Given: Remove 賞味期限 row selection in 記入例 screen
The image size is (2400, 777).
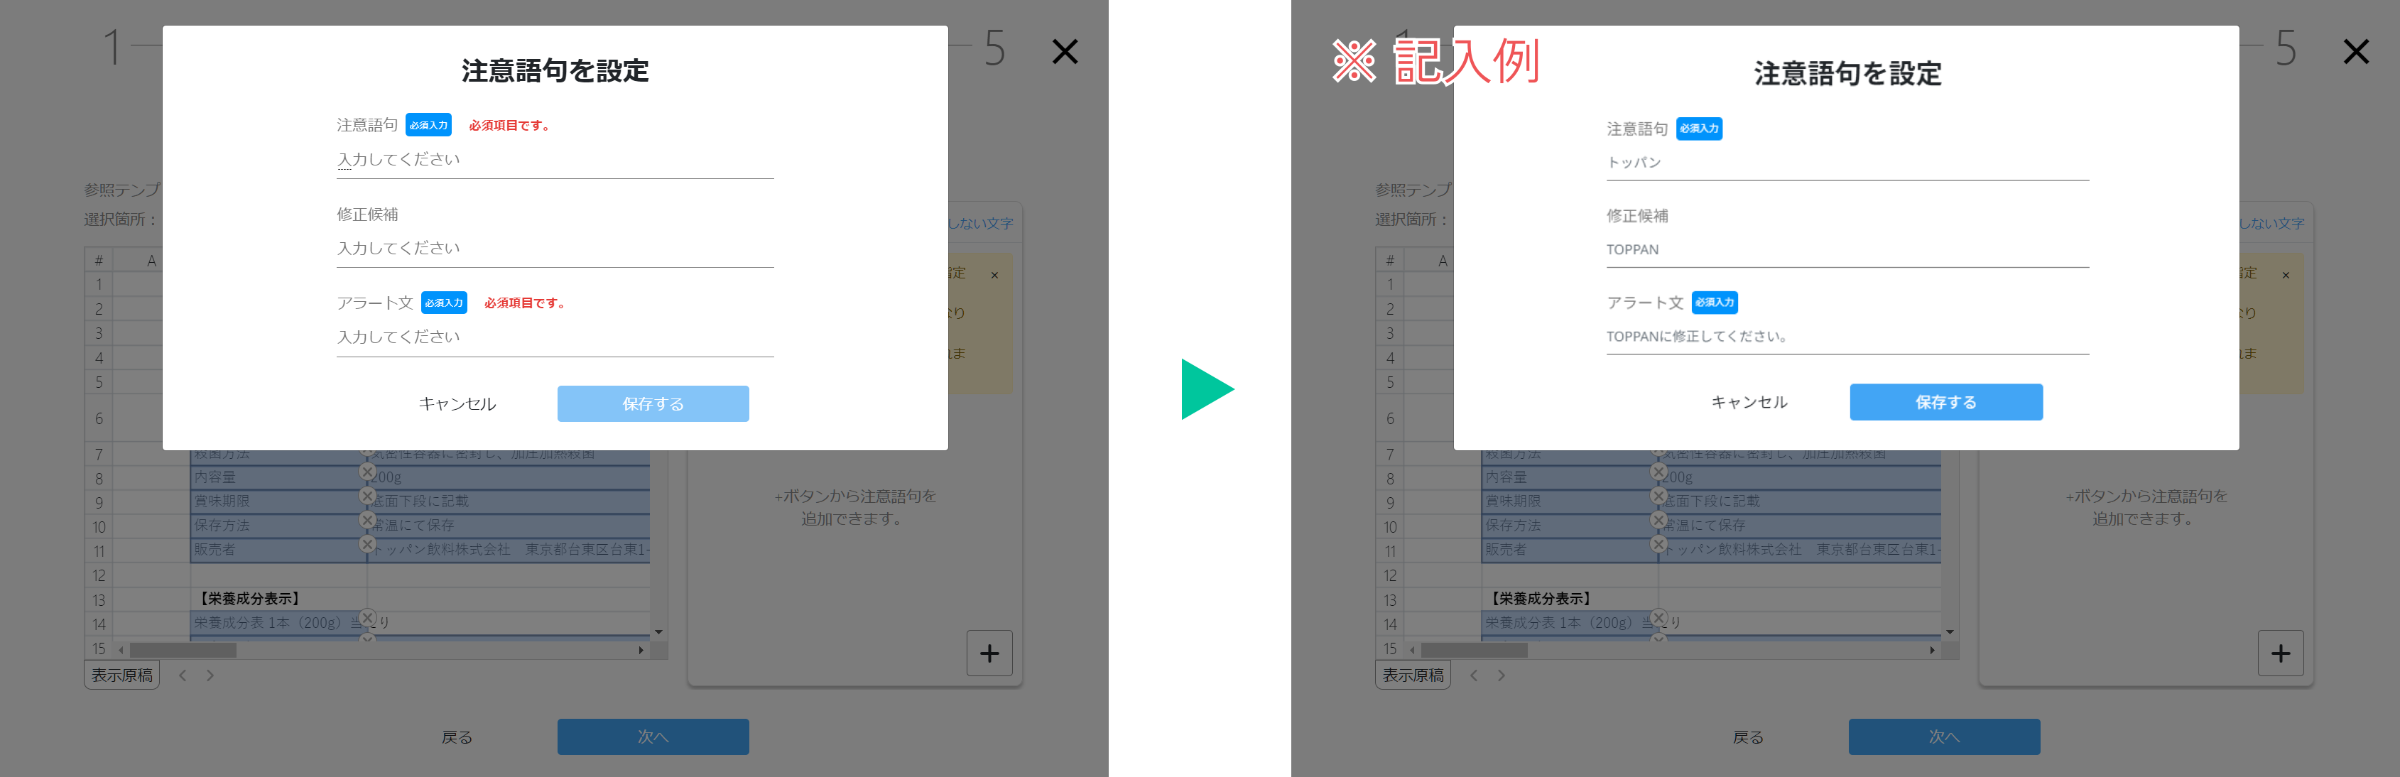Looking at the screenshot, I should [1659, 496].
